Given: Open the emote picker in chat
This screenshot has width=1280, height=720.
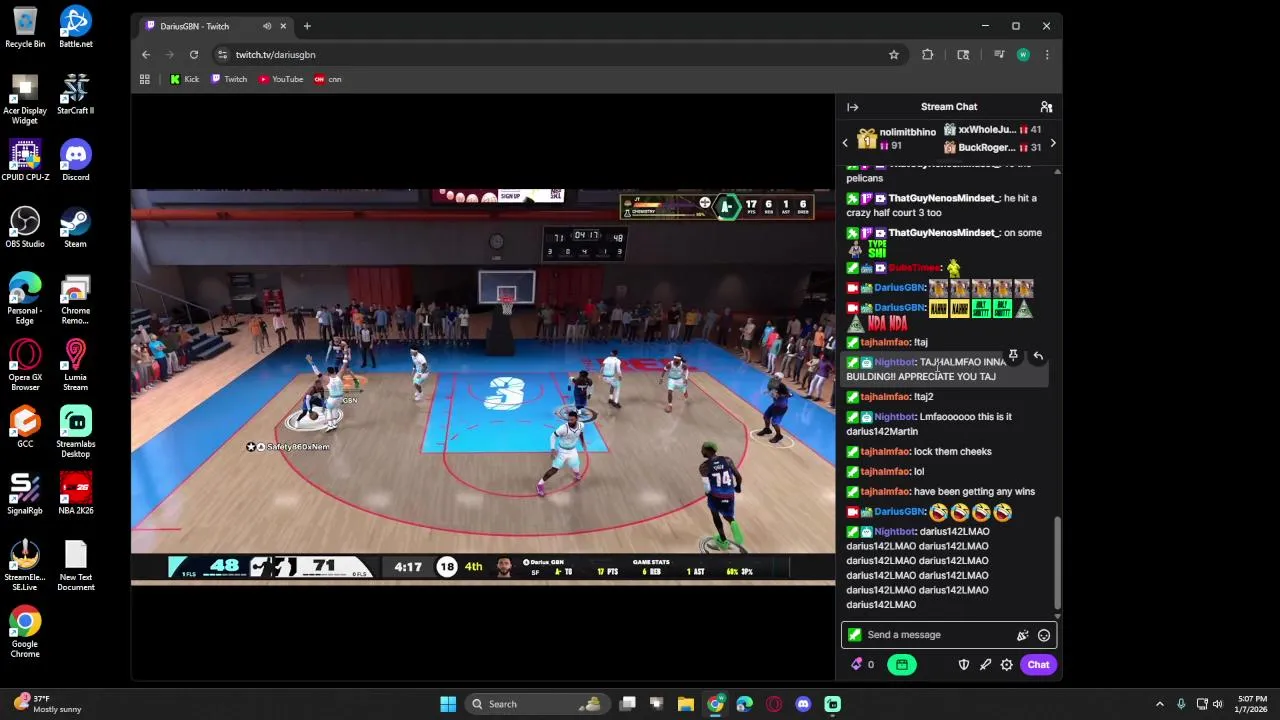Looking at the screenshot, I should click(x=1044, y=635).
